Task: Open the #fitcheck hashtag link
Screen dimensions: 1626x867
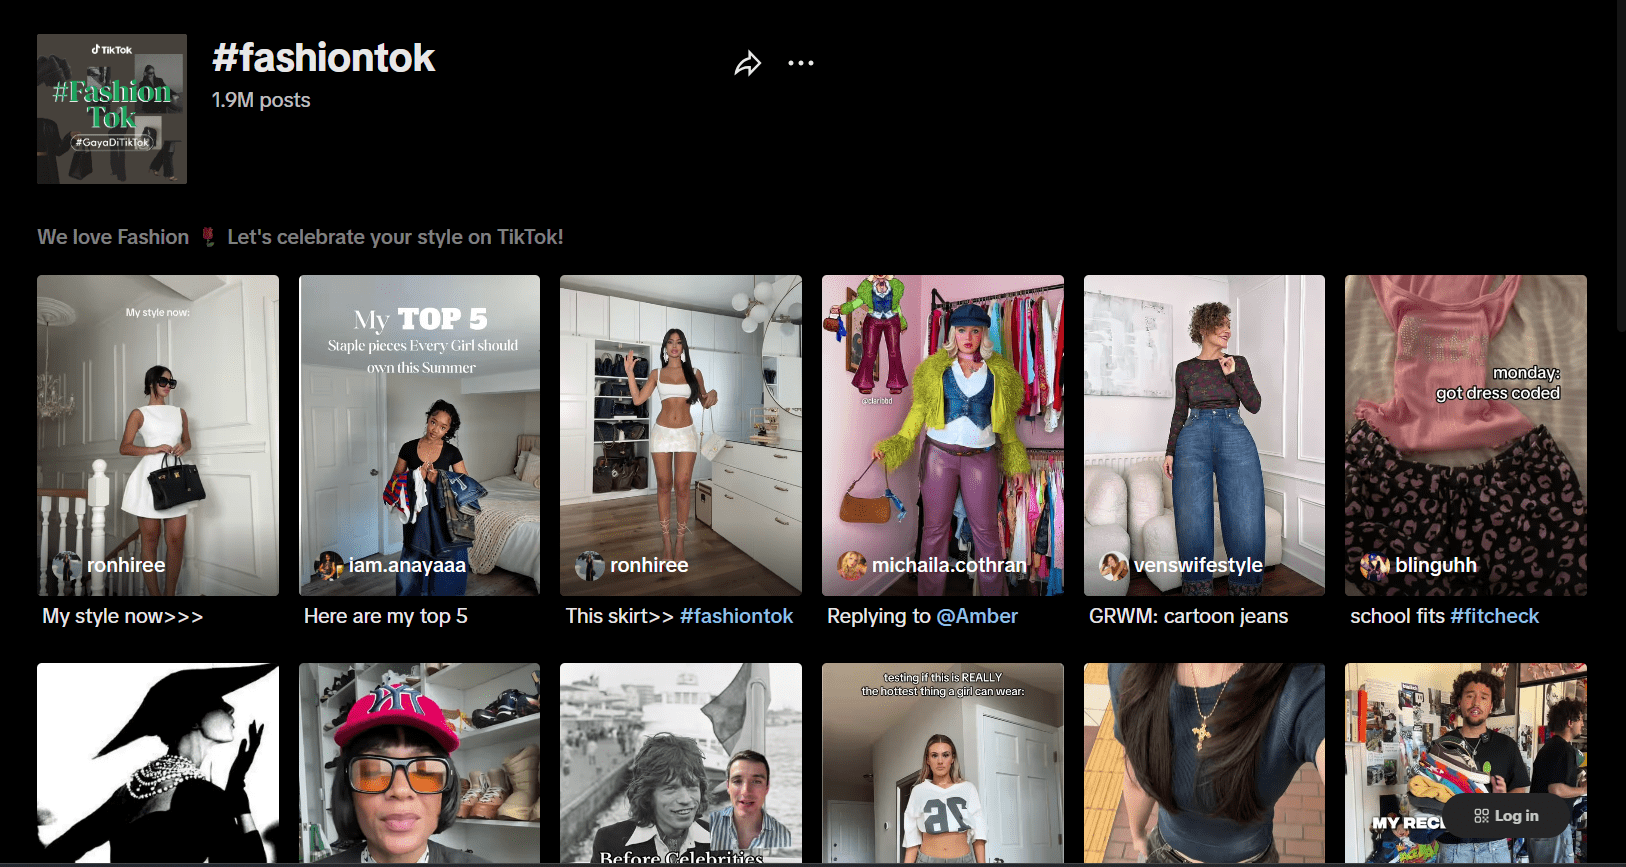Action: (x=1494, y=616)
